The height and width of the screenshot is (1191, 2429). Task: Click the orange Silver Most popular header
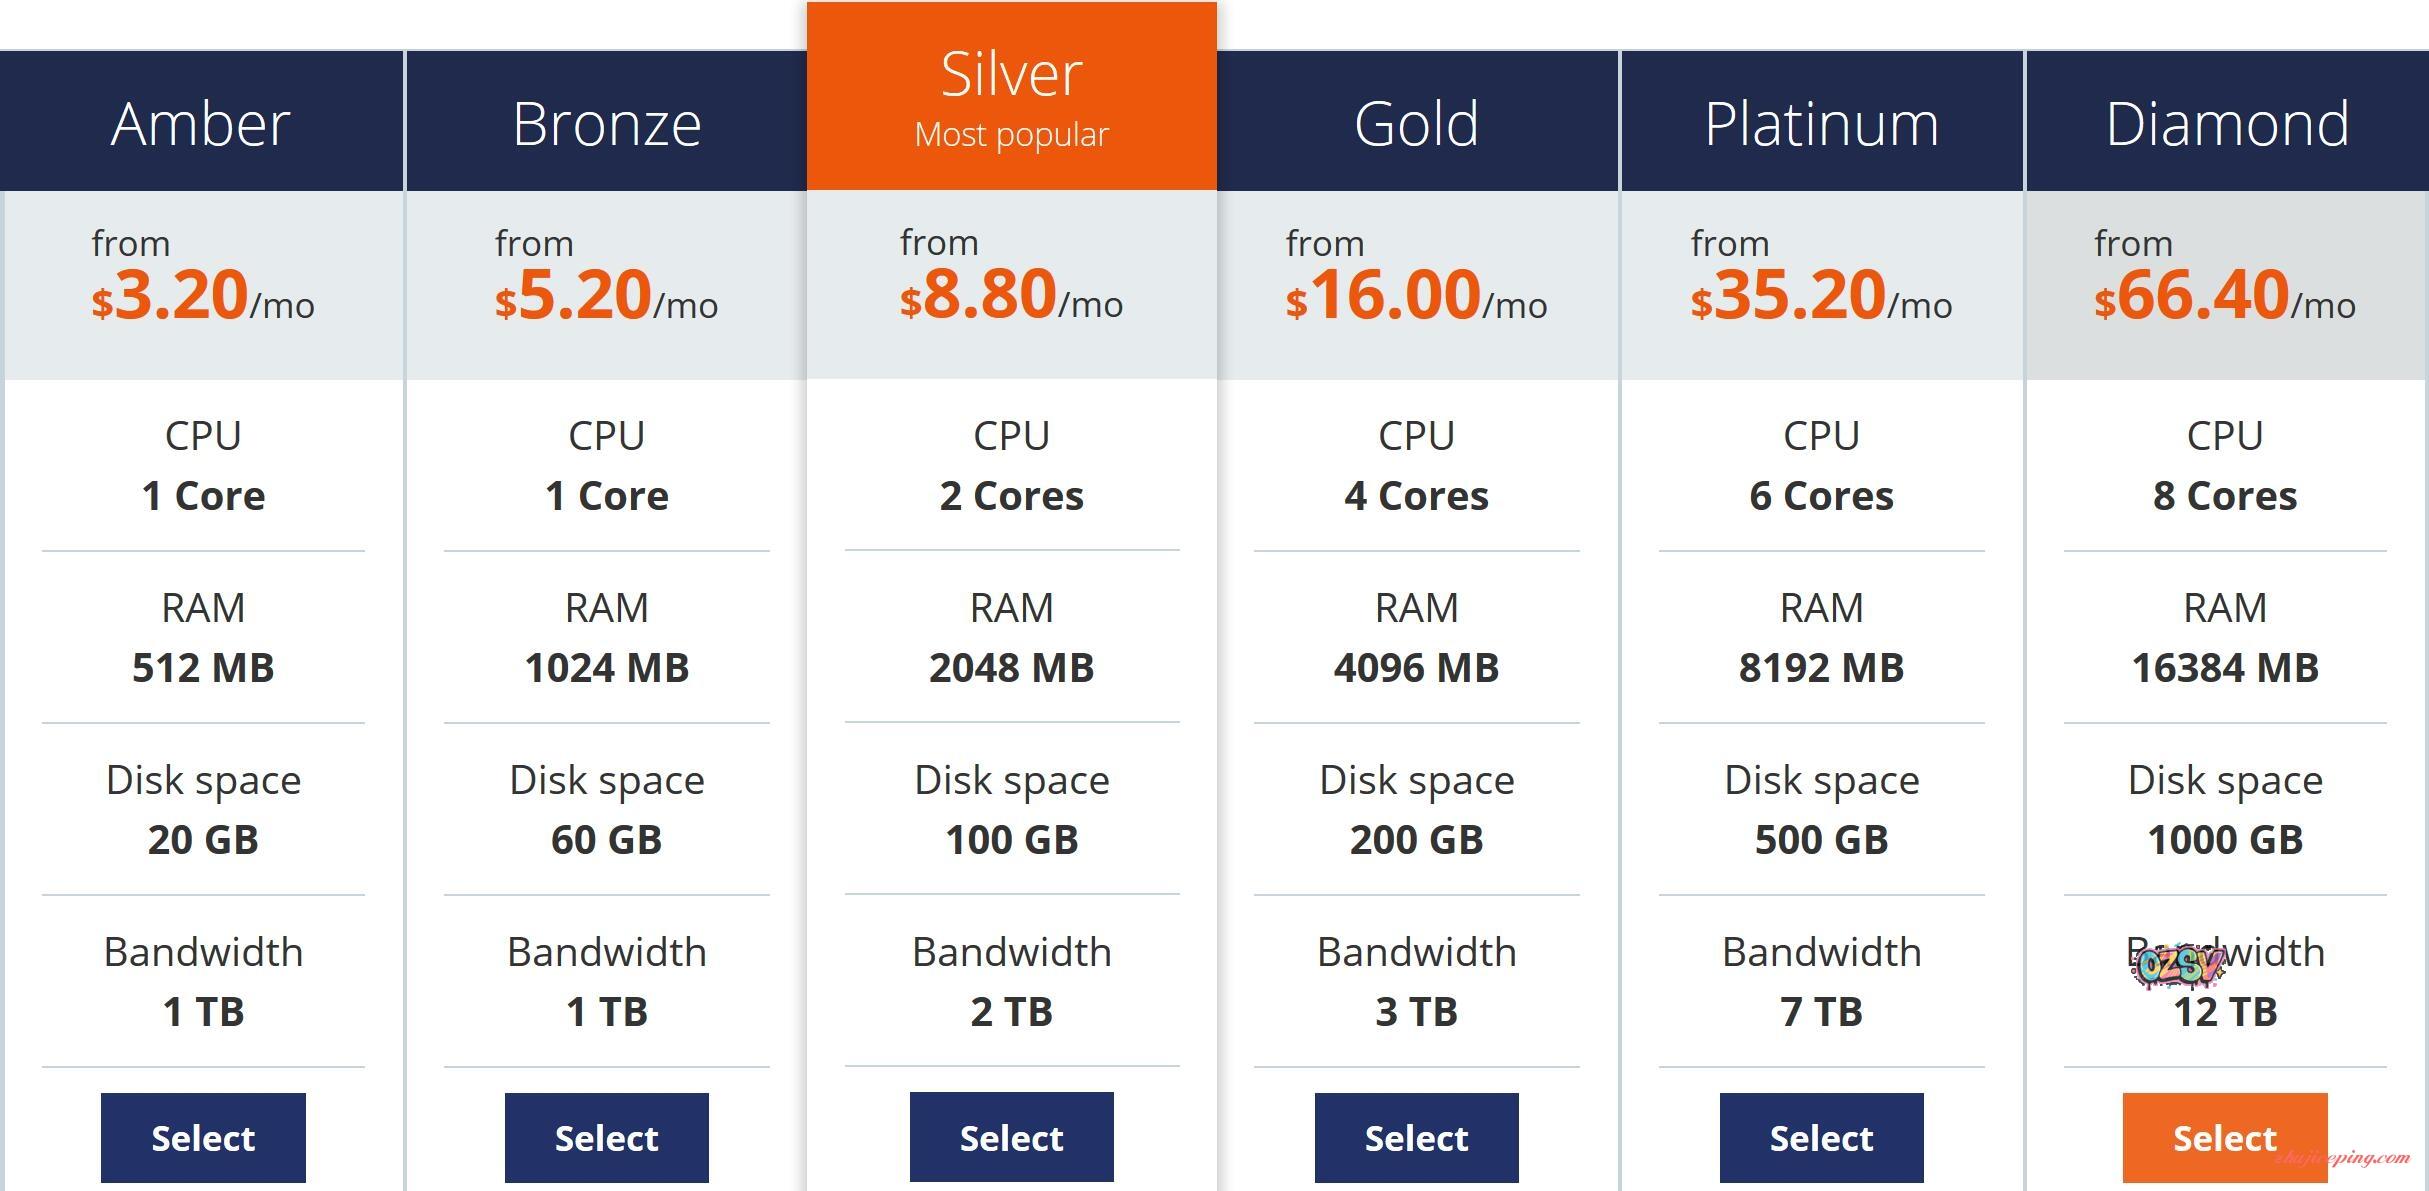[1011, 97]
